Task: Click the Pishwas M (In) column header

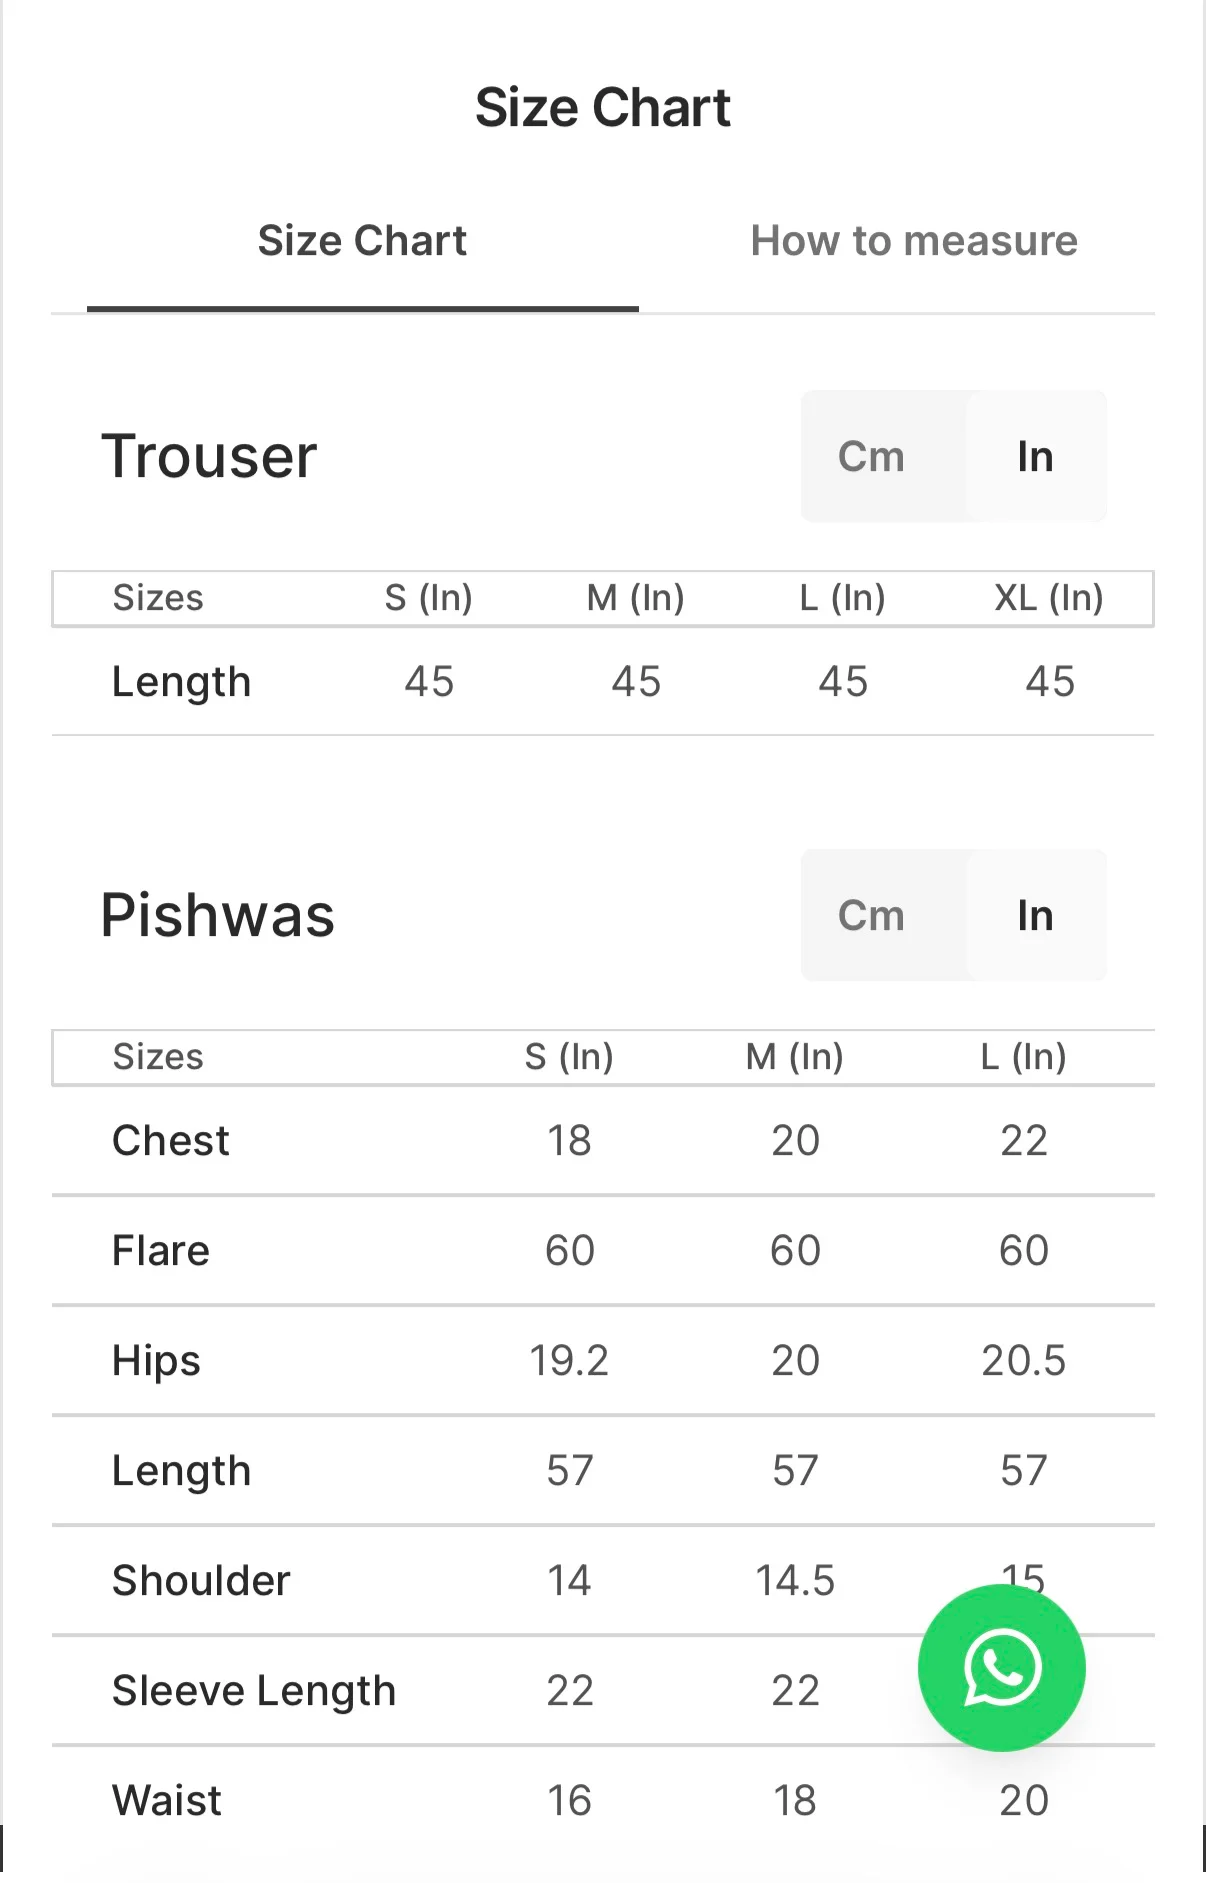Action: (794, 1057)
